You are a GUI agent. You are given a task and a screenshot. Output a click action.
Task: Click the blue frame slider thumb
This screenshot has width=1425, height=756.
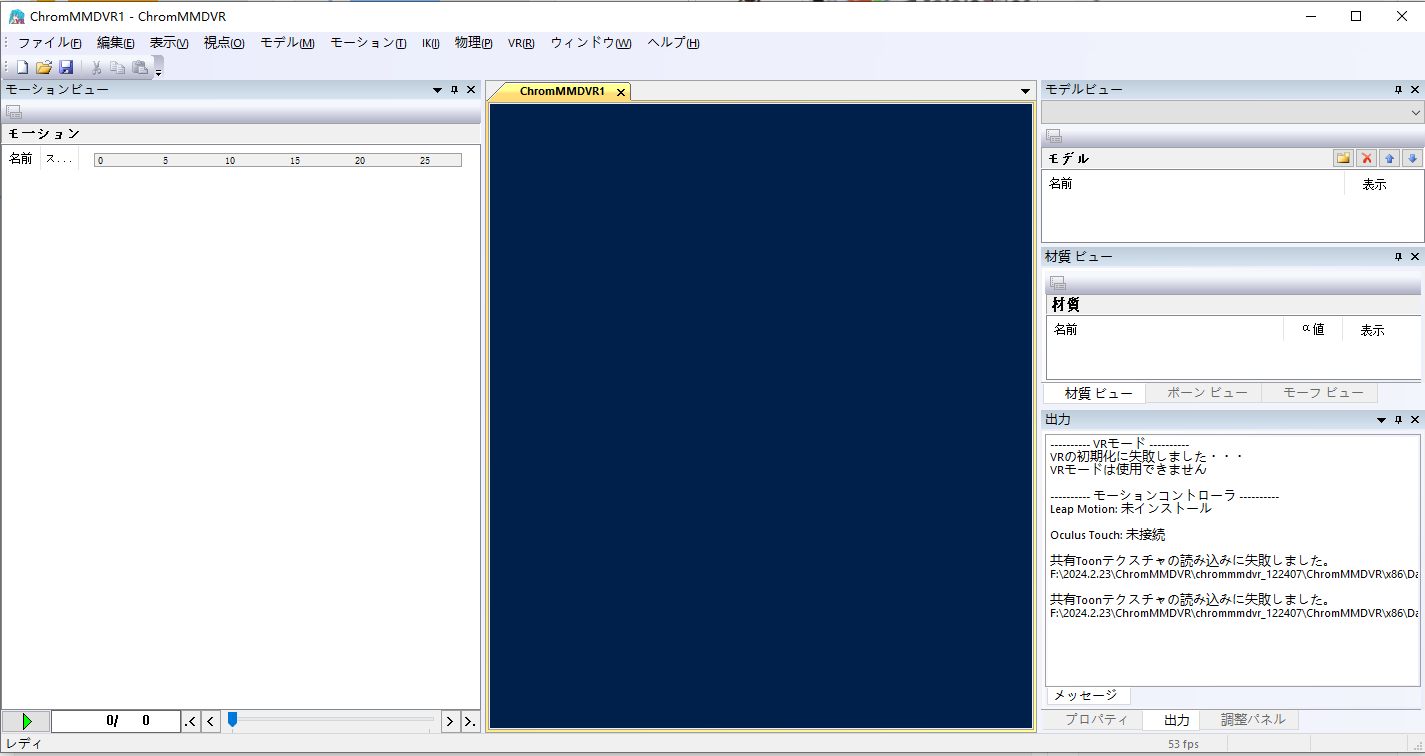pos(232,719)
